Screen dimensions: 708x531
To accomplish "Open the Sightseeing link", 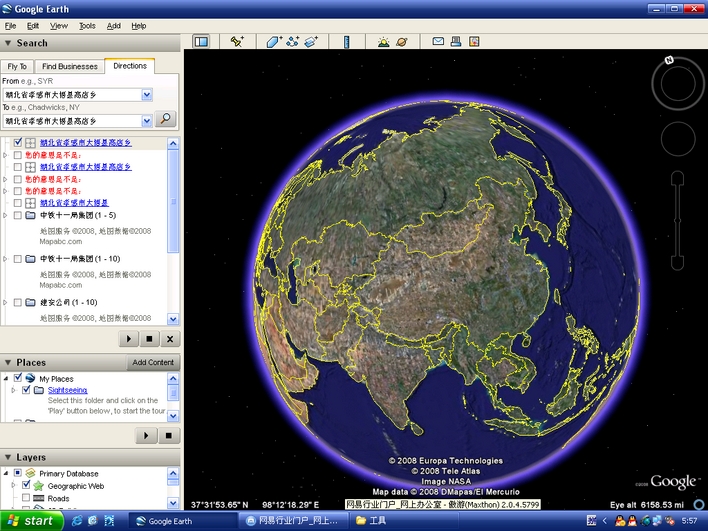I will [x=67, y=390].
